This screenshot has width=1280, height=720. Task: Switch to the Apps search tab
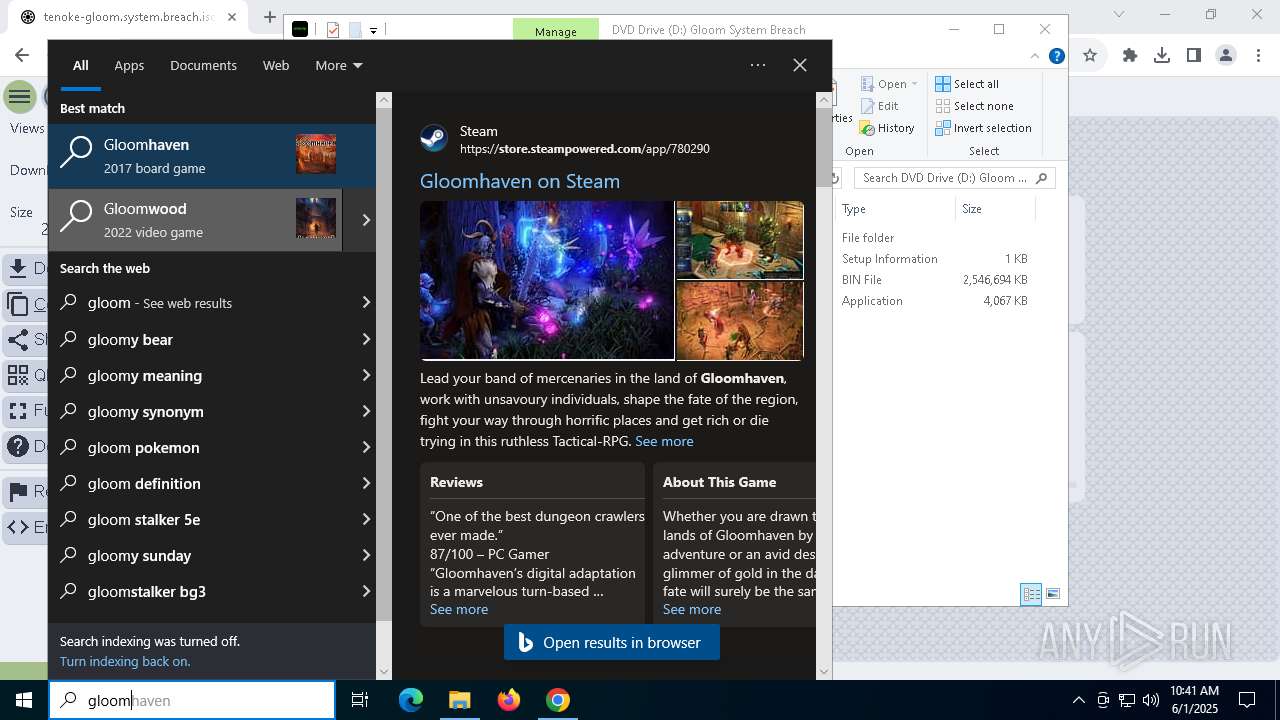tap(129, 65)
